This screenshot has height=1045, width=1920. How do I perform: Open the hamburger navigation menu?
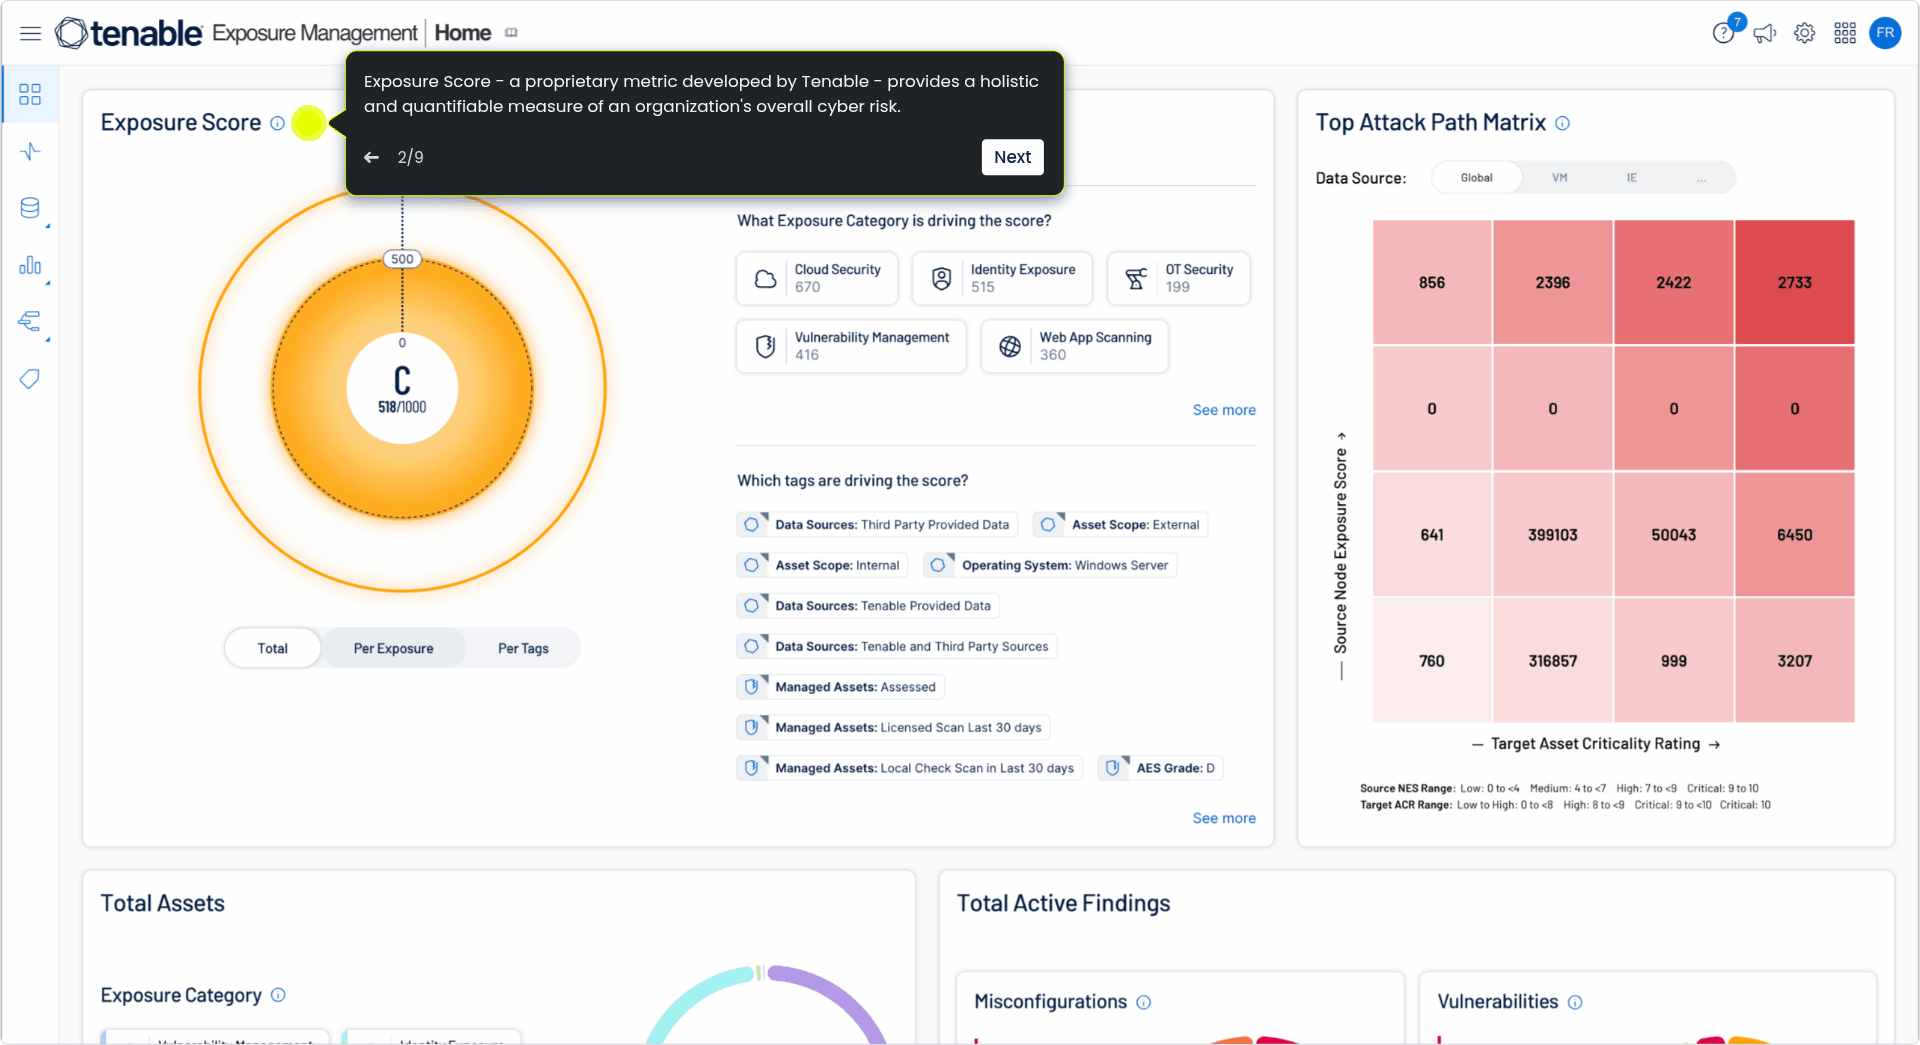[x=31, y=33]
